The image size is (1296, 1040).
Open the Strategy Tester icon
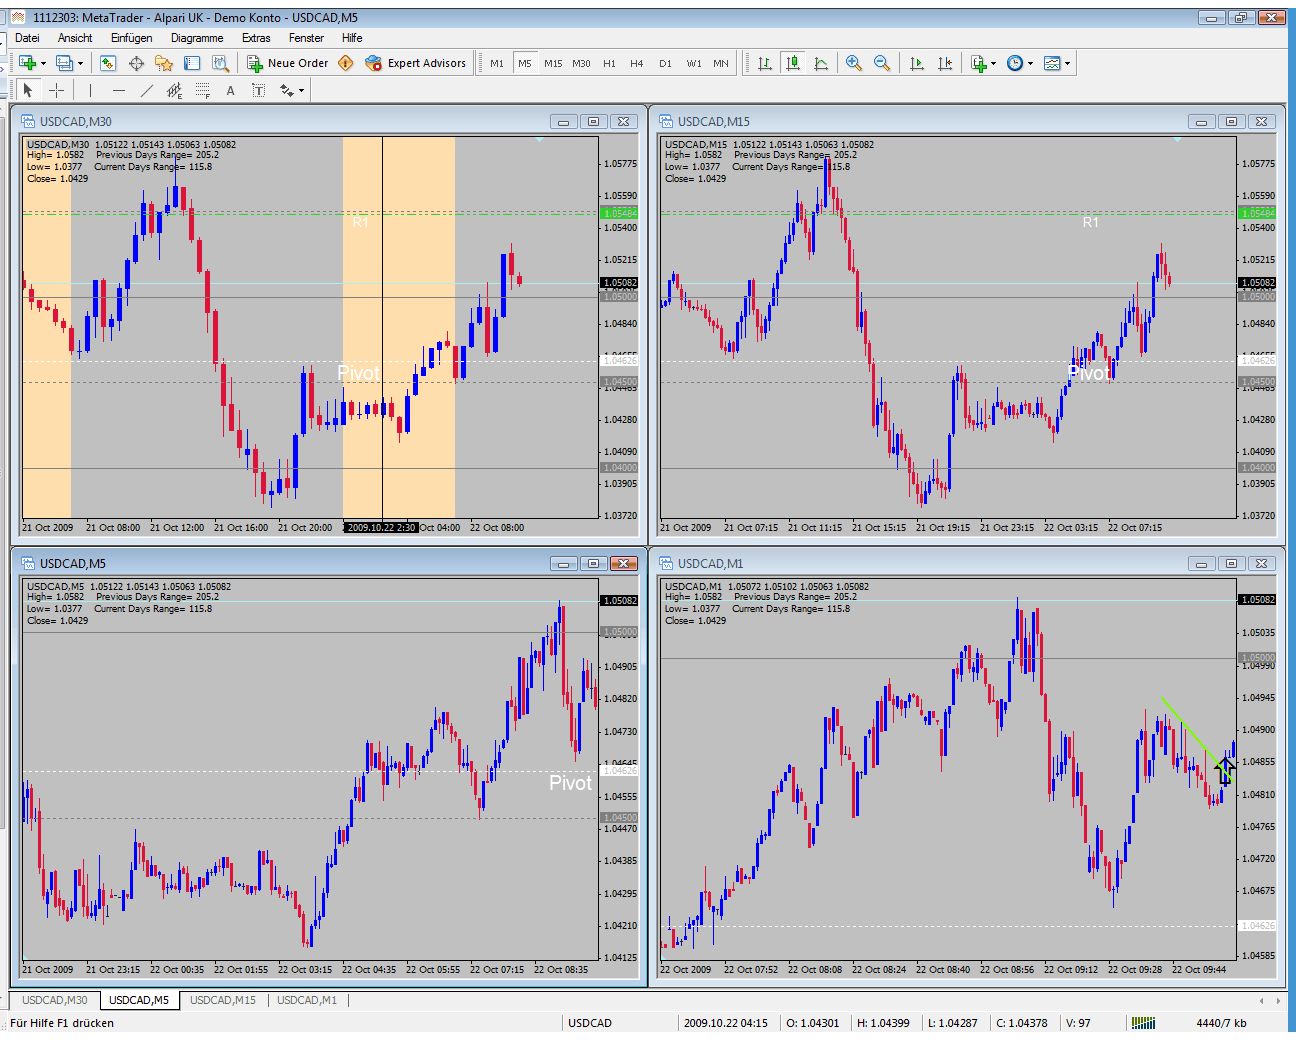[x=221, y=63]
